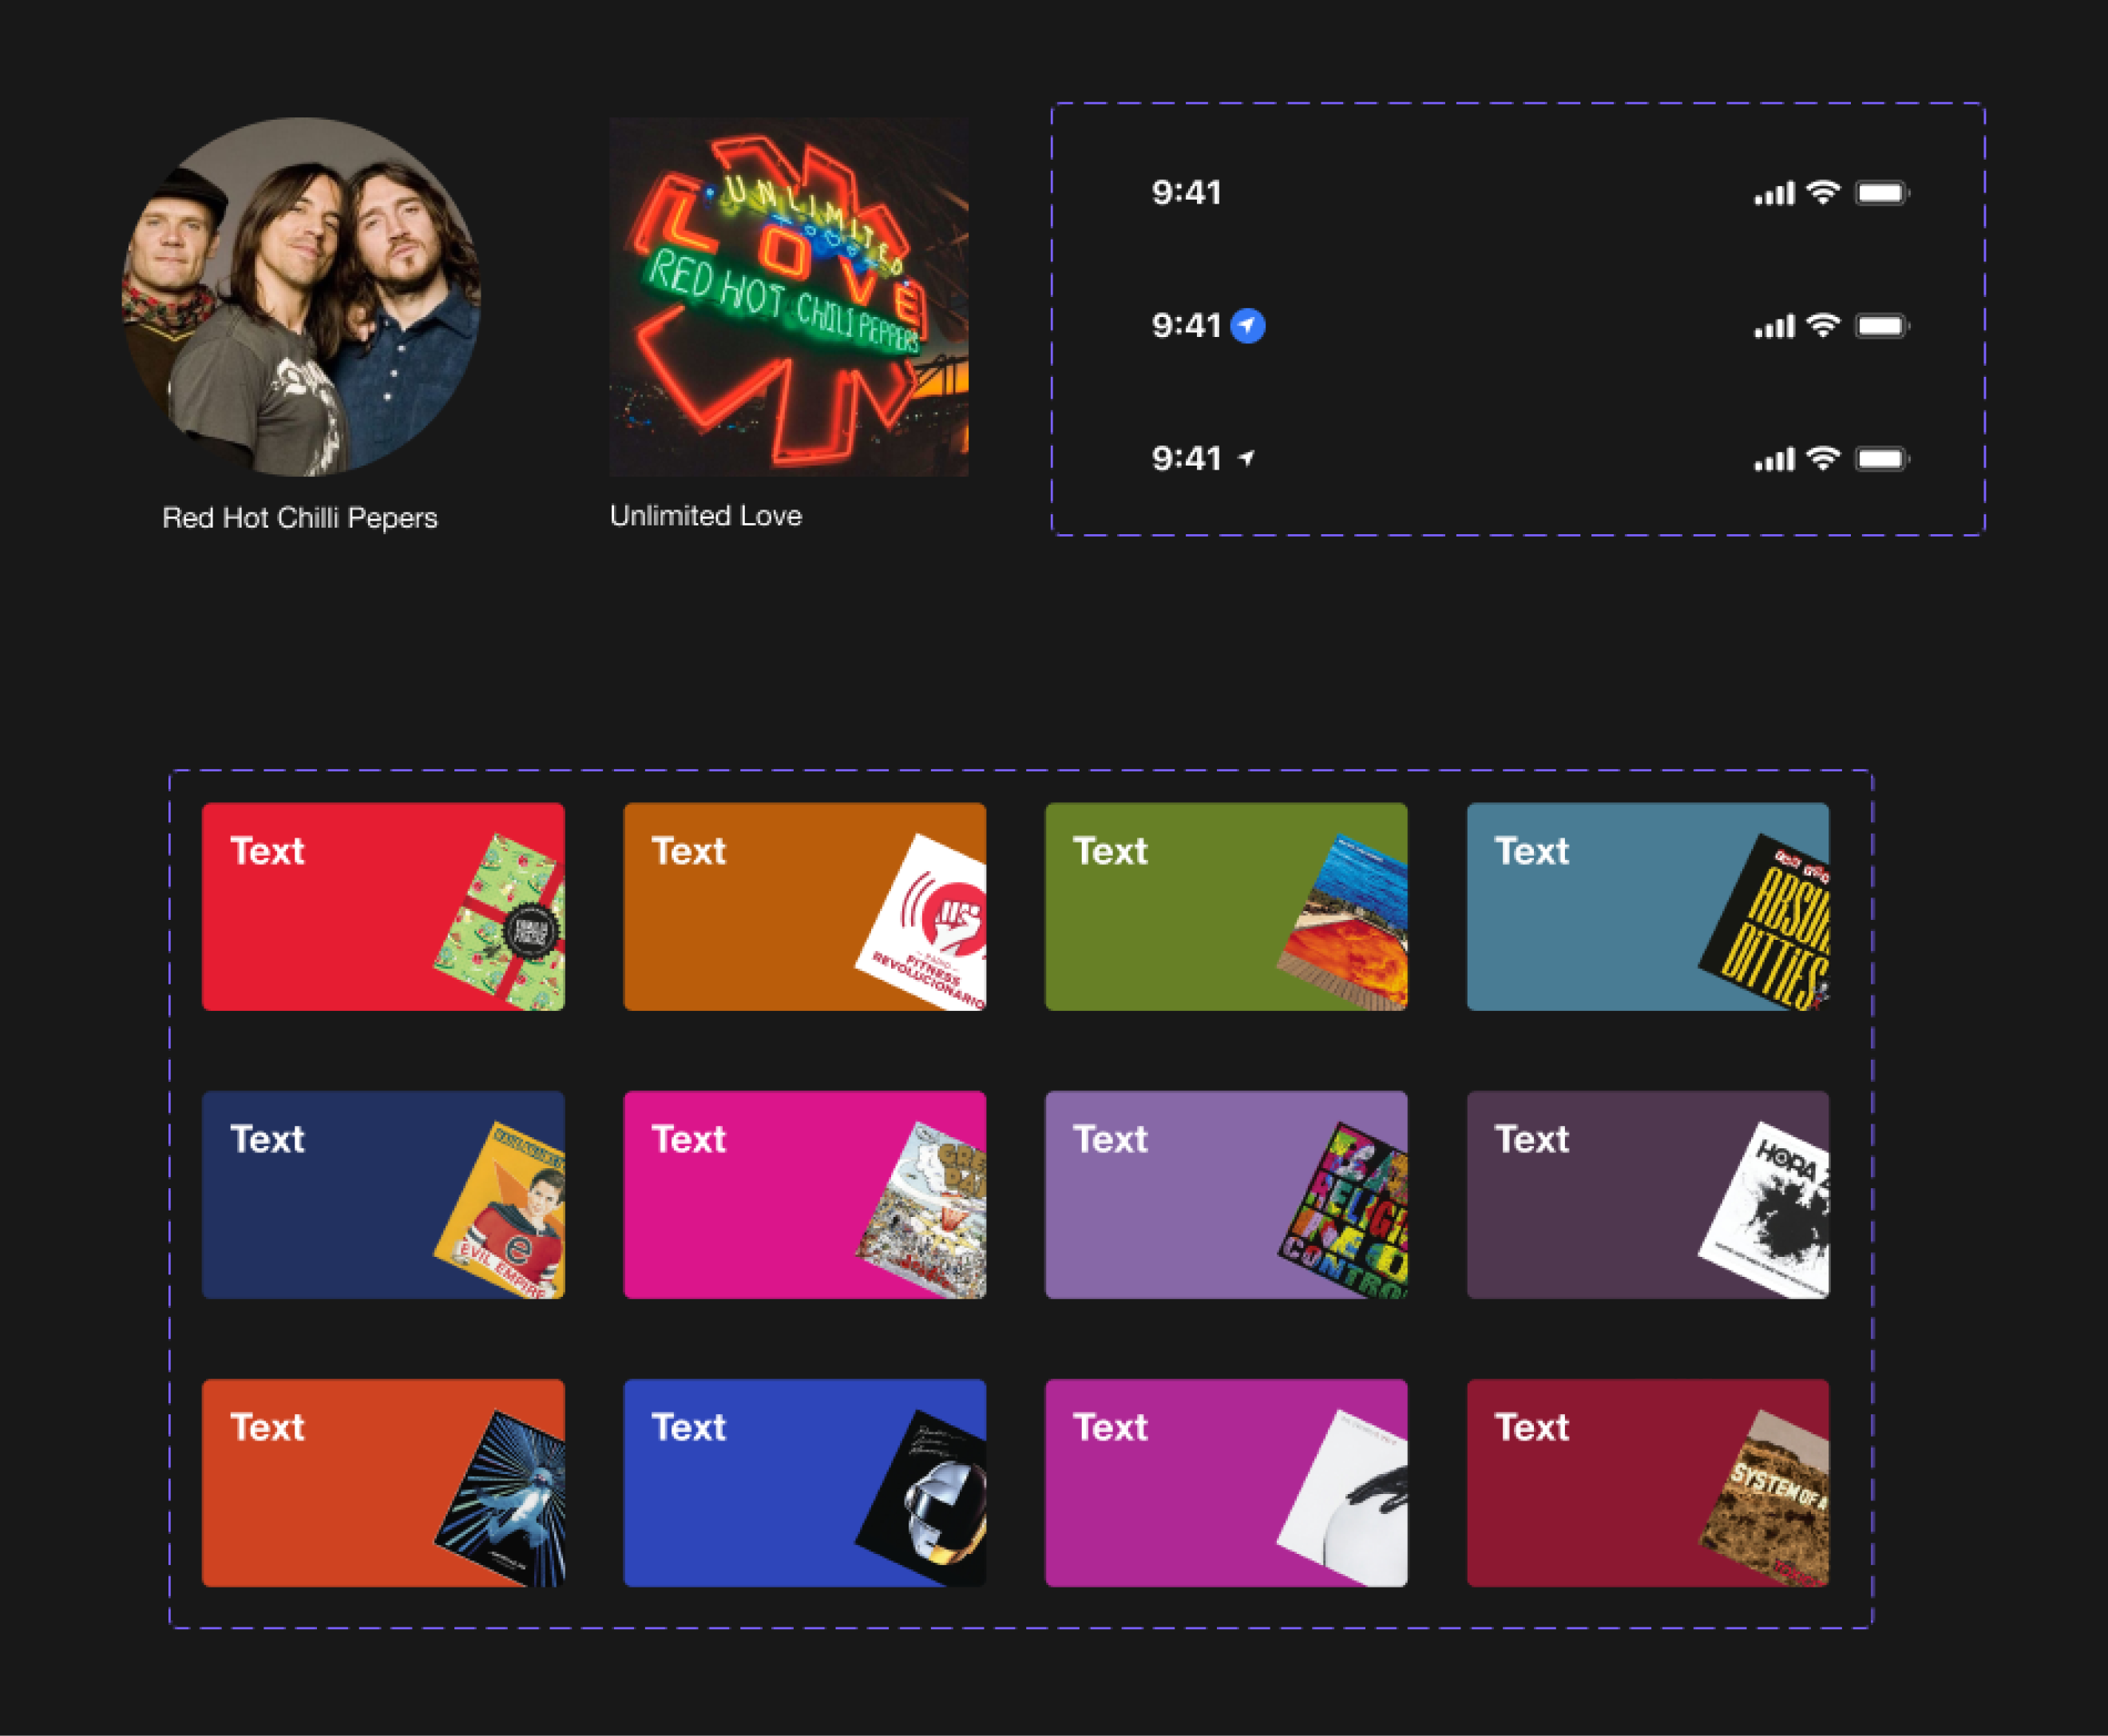2108x1736 pixels.
Task: Click the Wi-Fi icon in the gray-arrow status bar
Action: (1824, 459)
